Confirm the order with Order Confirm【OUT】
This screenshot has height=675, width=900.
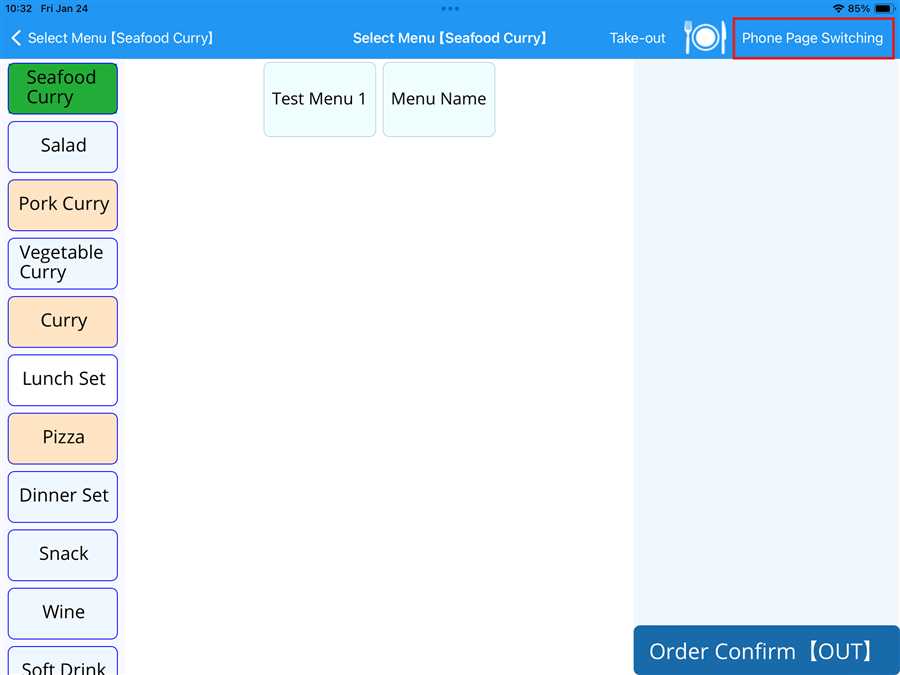766,651
